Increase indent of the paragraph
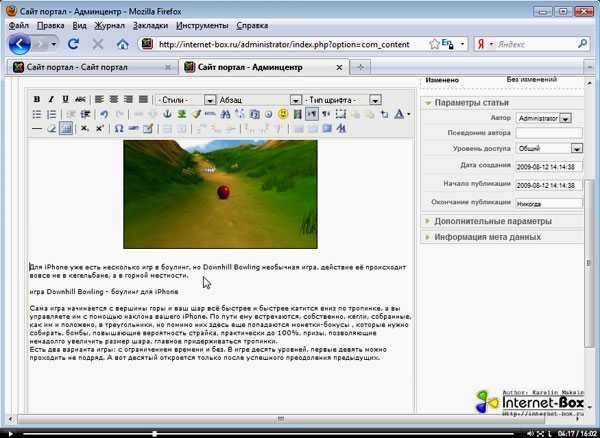 [x=85, y=114]
